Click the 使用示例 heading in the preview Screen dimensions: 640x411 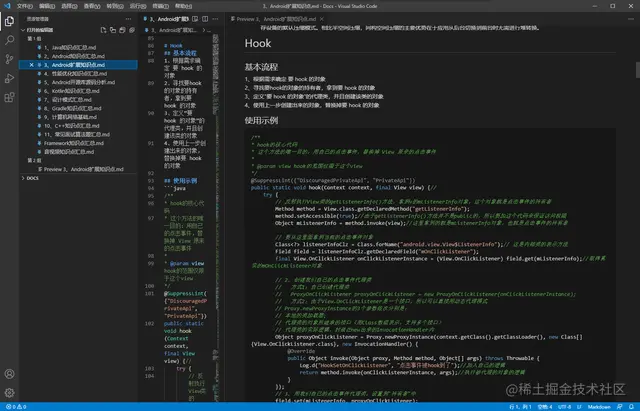click(x=261, y=120)
